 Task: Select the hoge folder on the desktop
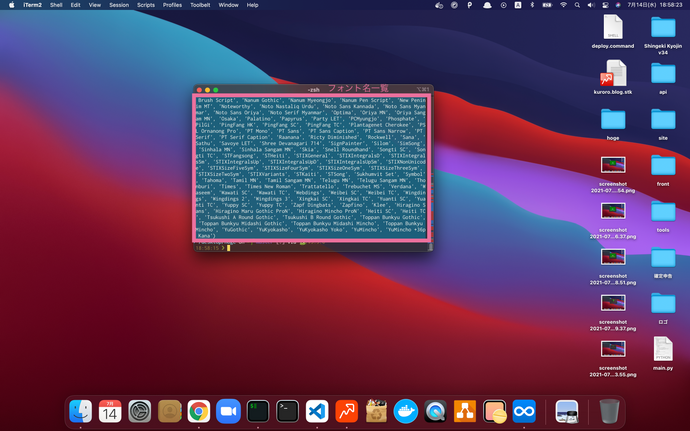[613, 119]
